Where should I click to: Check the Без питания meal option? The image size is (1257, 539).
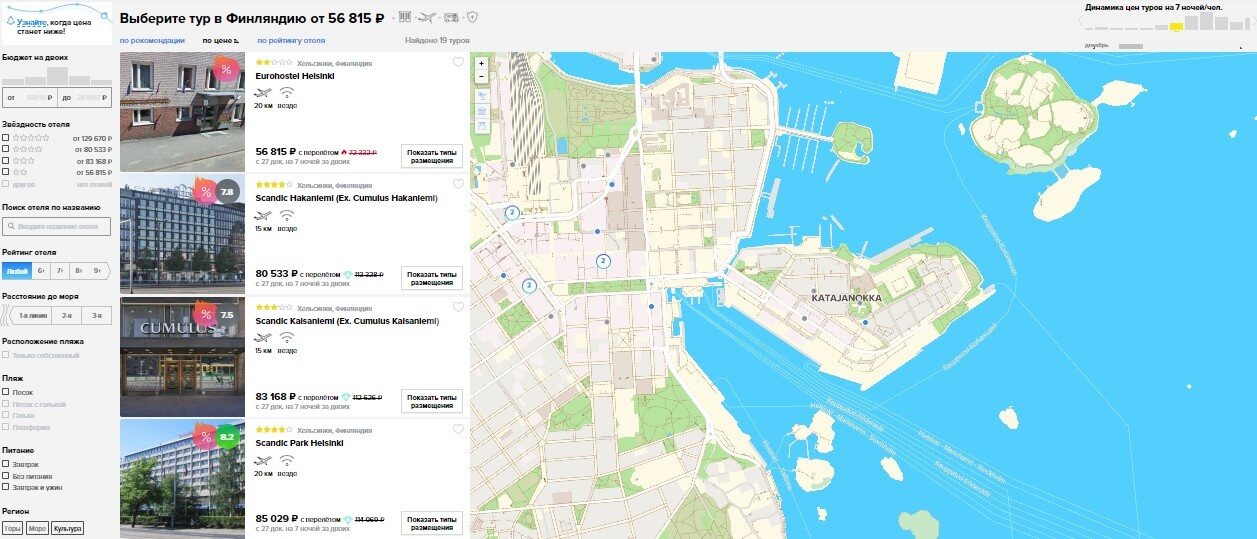point(6,476)
